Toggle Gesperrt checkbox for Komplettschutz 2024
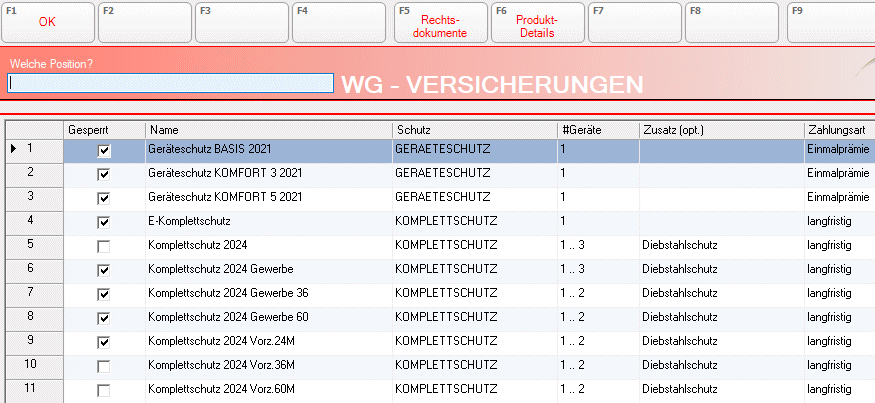Viewport: 875px width, 403px height. point(104,246)
